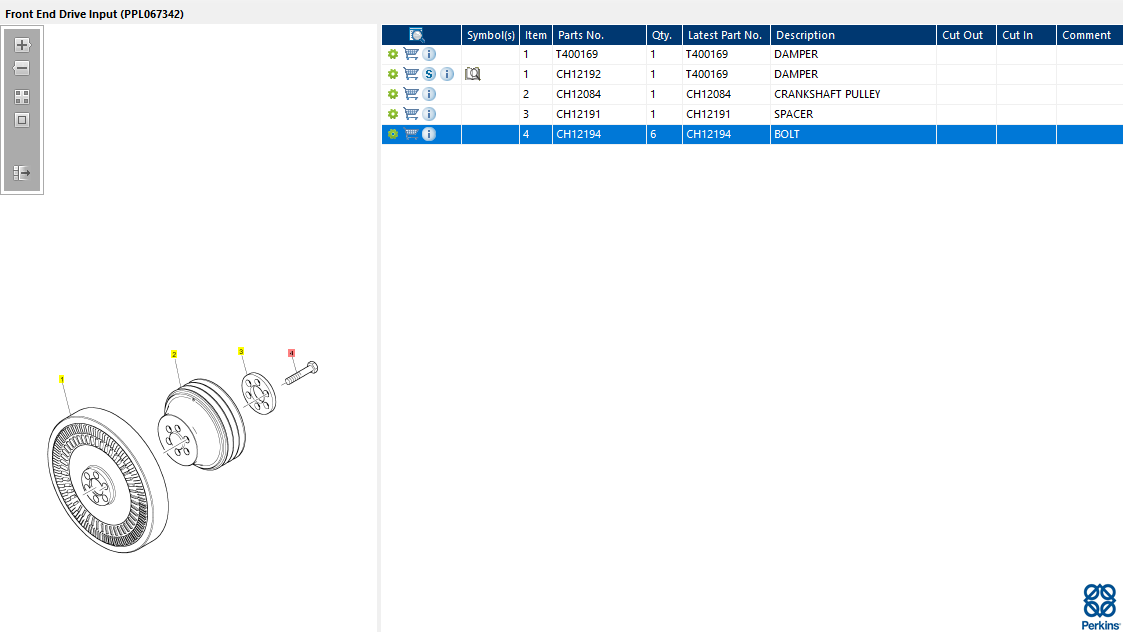Click the bolt drawing in diagram
Screen dimensions: 1123x632
[302, 373]
